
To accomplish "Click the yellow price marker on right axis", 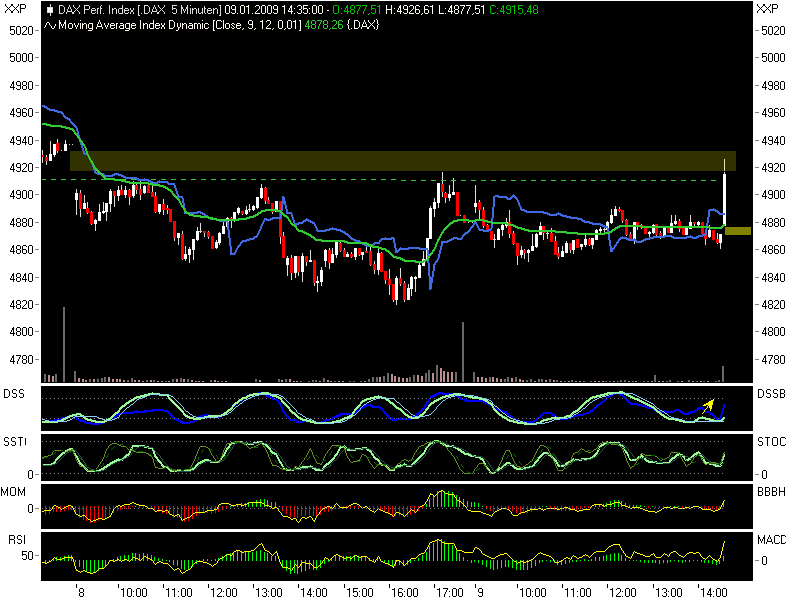I will 737,231.
